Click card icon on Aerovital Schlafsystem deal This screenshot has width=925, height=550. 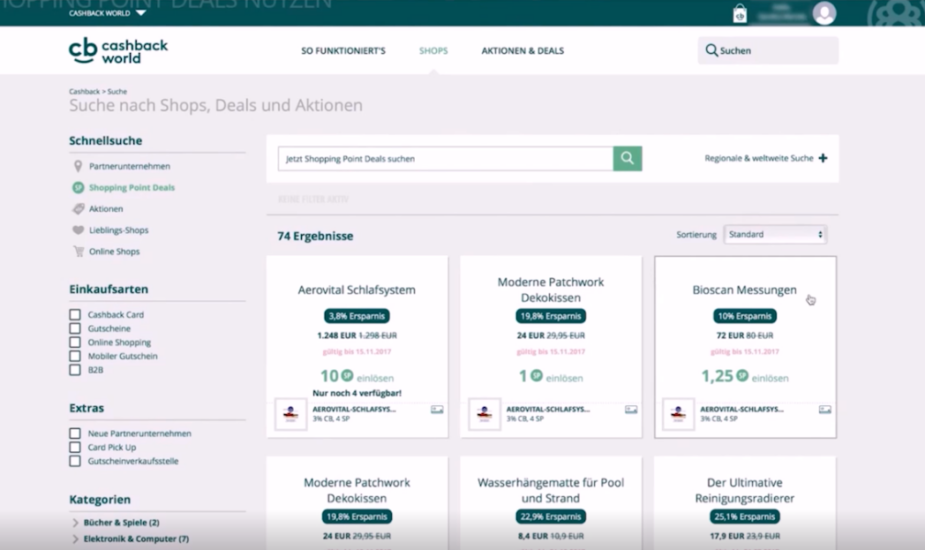437,410
